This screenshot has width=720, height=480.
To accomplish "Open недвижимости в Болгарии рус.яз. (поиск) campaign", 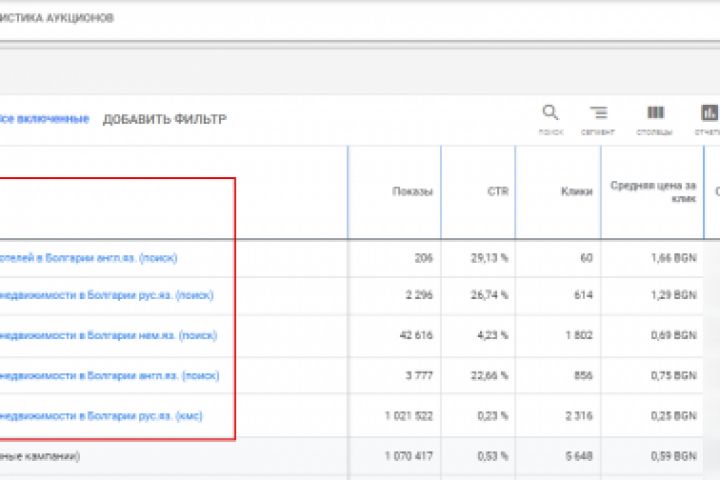I will coord(106,295).
